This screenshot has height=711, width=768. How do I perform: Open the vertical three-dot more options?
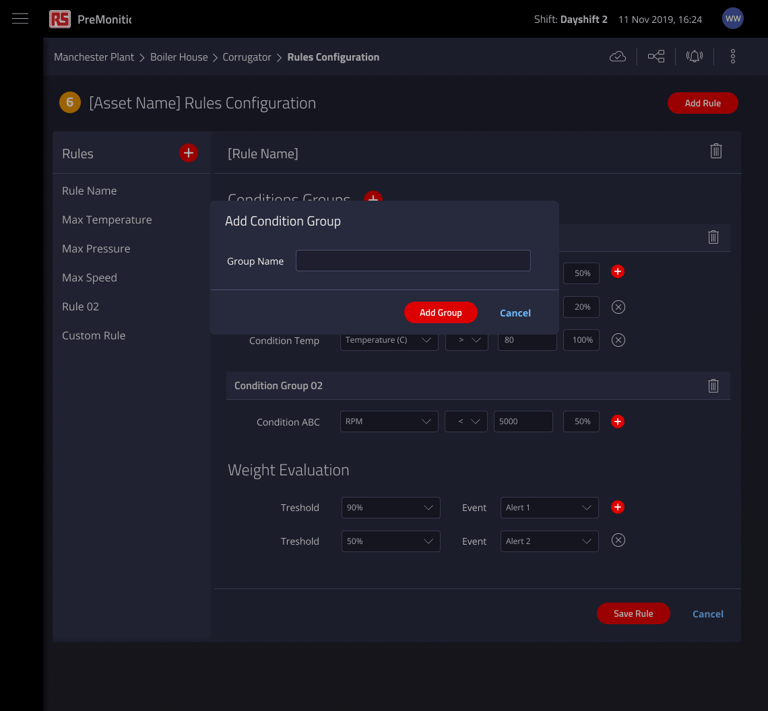pyautogui.click(x=732, y=57)
